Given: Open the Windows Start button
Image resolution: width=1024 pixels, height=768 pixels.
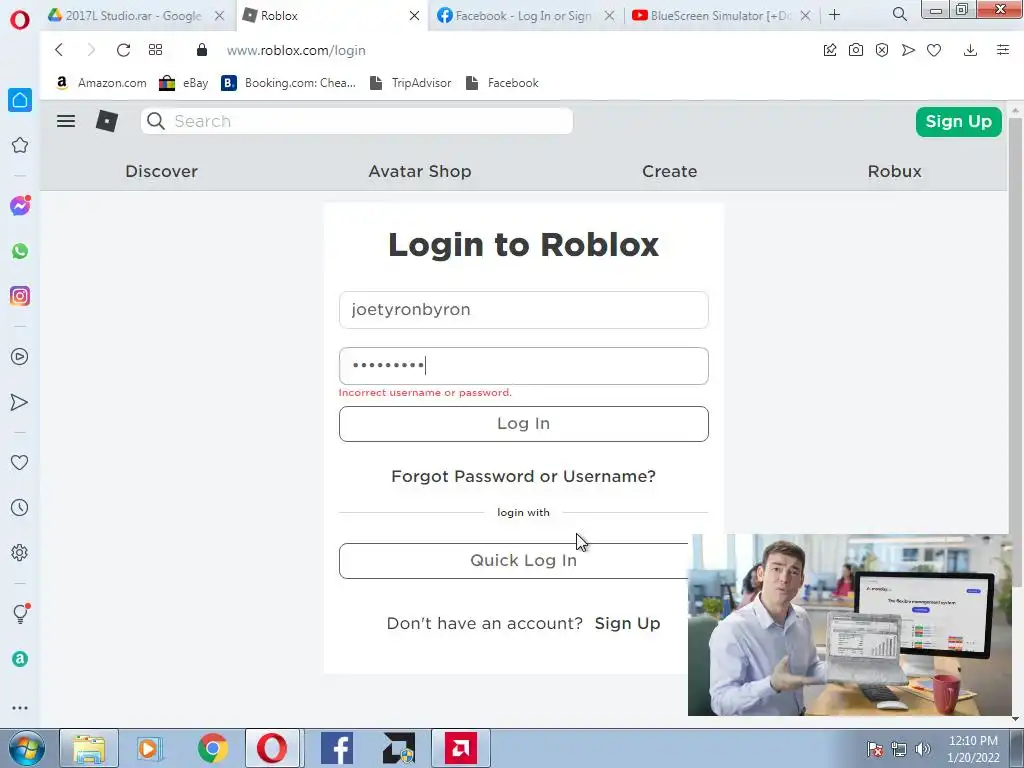Looking at the screenshot, I should (x=26, y=748).
